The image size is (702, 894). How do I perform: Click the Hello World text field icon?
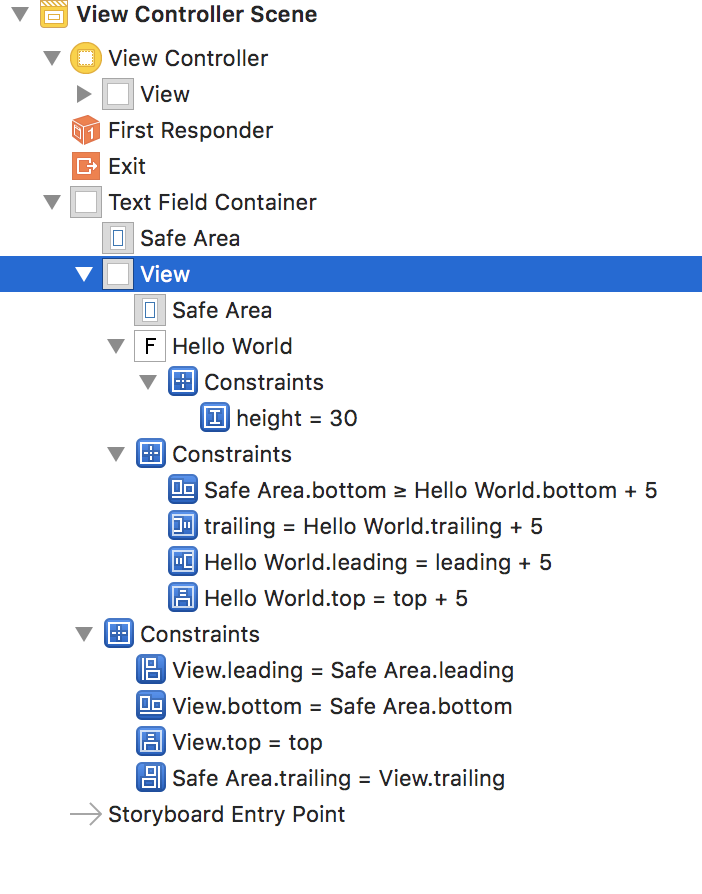click(150, 346)
